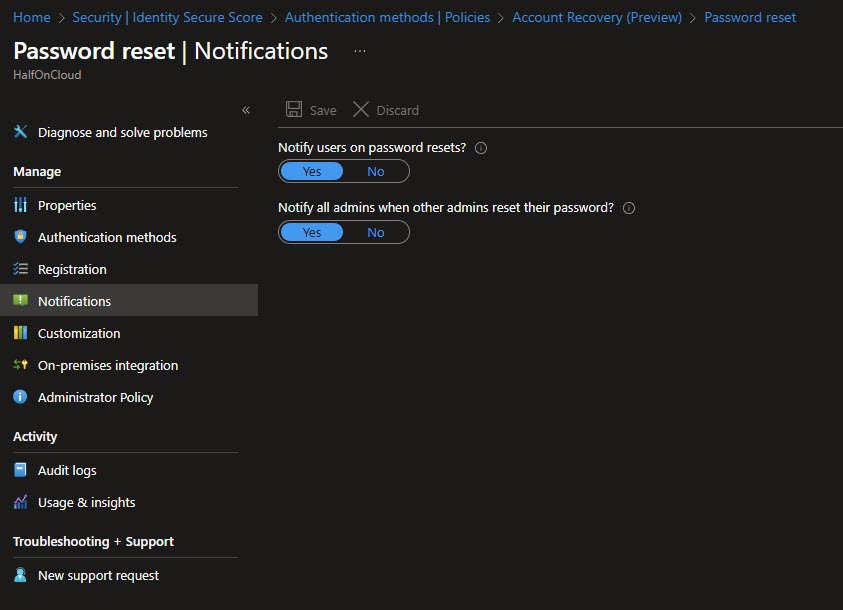The height and width of the screenshot is (610, 843).
Task: Click the Save button in toolbar
Action: tap(311, 110)
